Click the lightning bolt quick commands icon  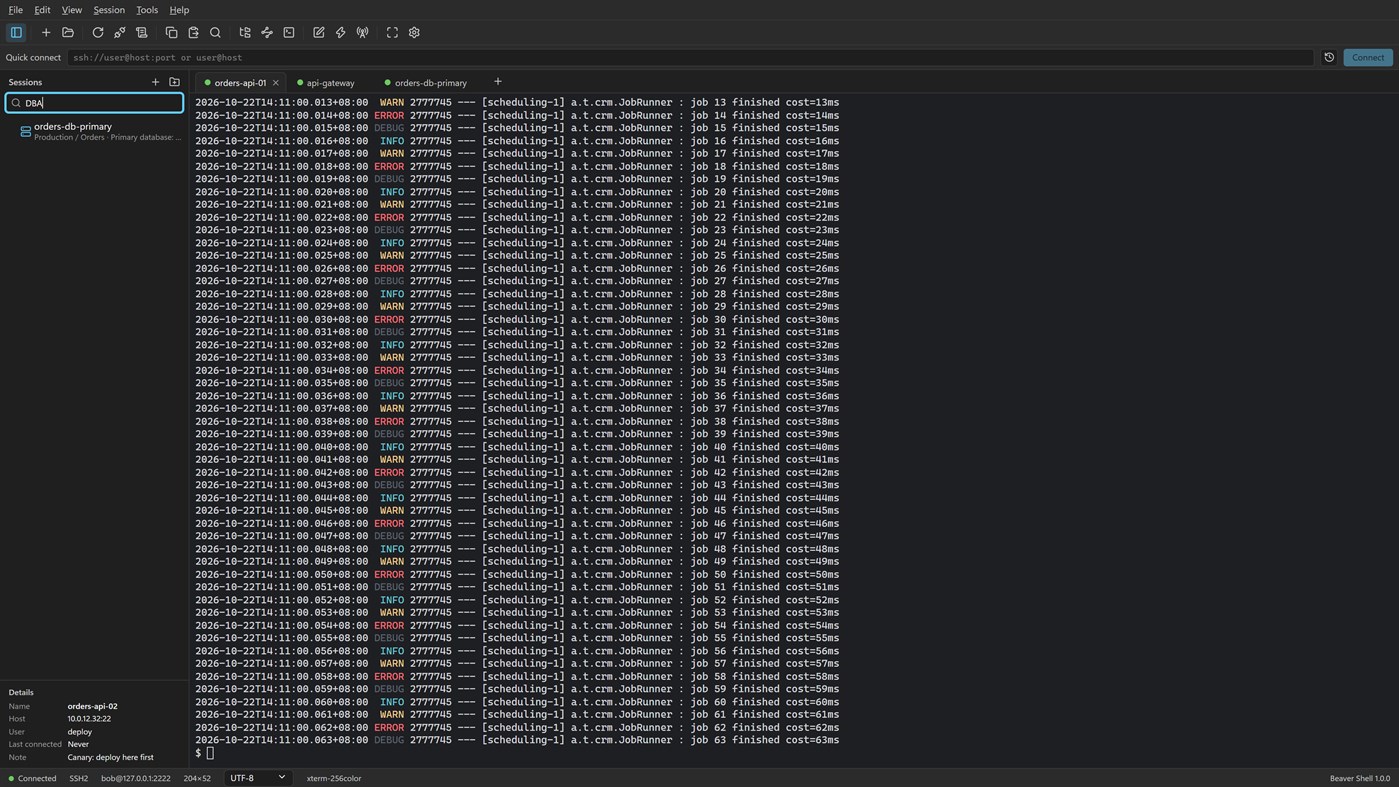click(341, 33)
